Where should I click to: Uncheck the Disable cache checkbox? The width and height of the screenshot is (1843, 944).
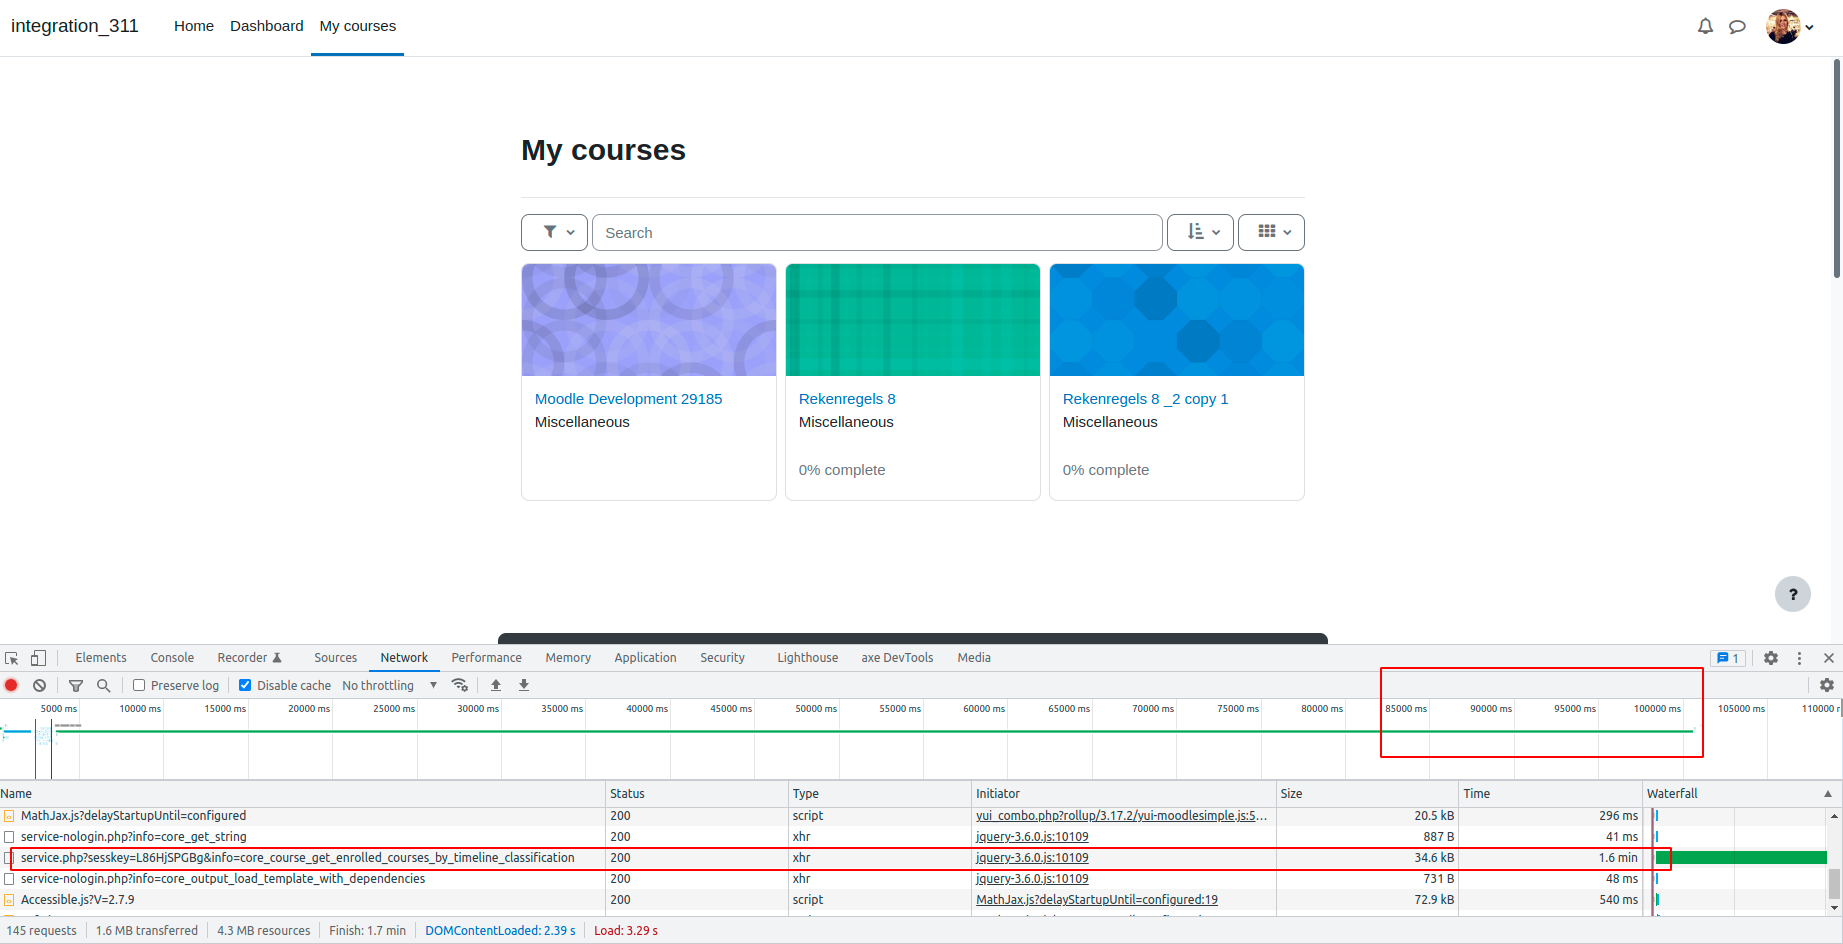(x=245, y=685)
